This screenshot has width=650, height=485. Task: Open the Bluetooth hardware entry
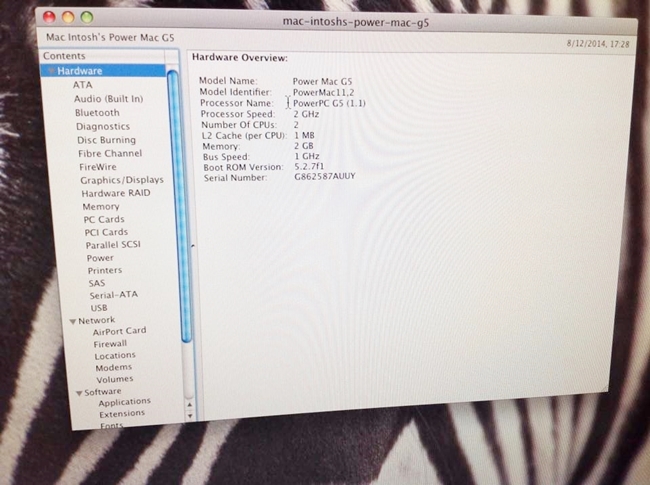[x=97, y=113]
